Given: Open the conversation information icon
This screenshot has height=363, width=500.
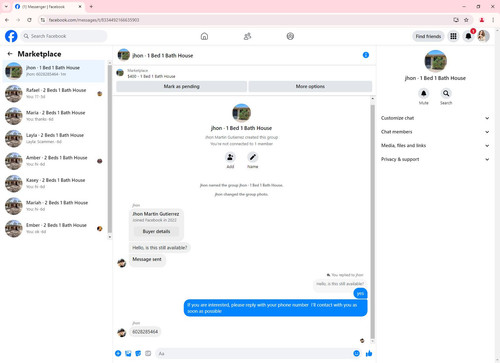Looking at the screenshot, I should coord(366,55).
